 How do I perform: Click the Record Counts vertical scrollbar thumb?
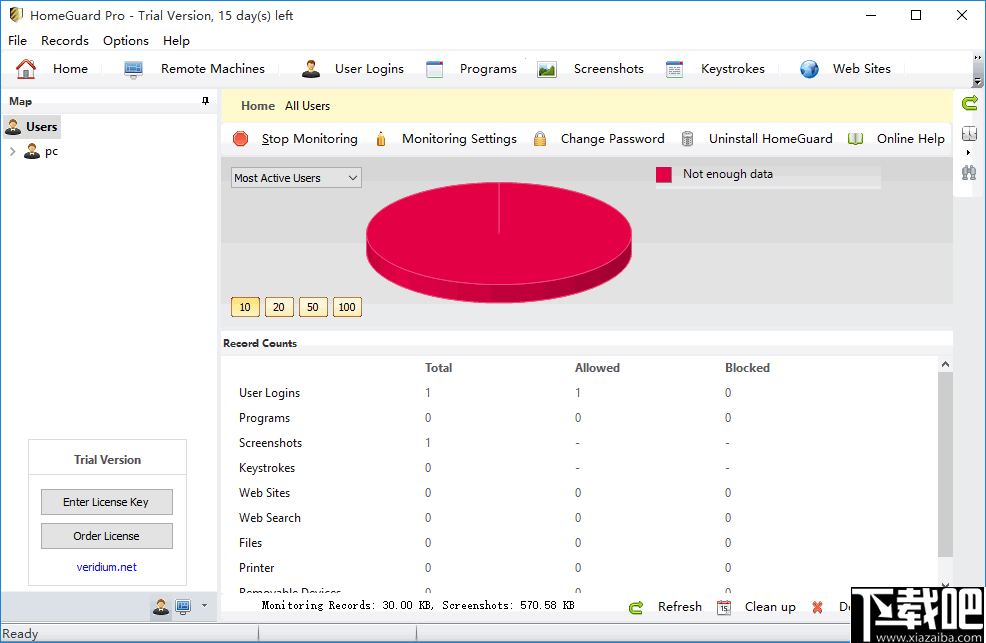pos(945,464)
